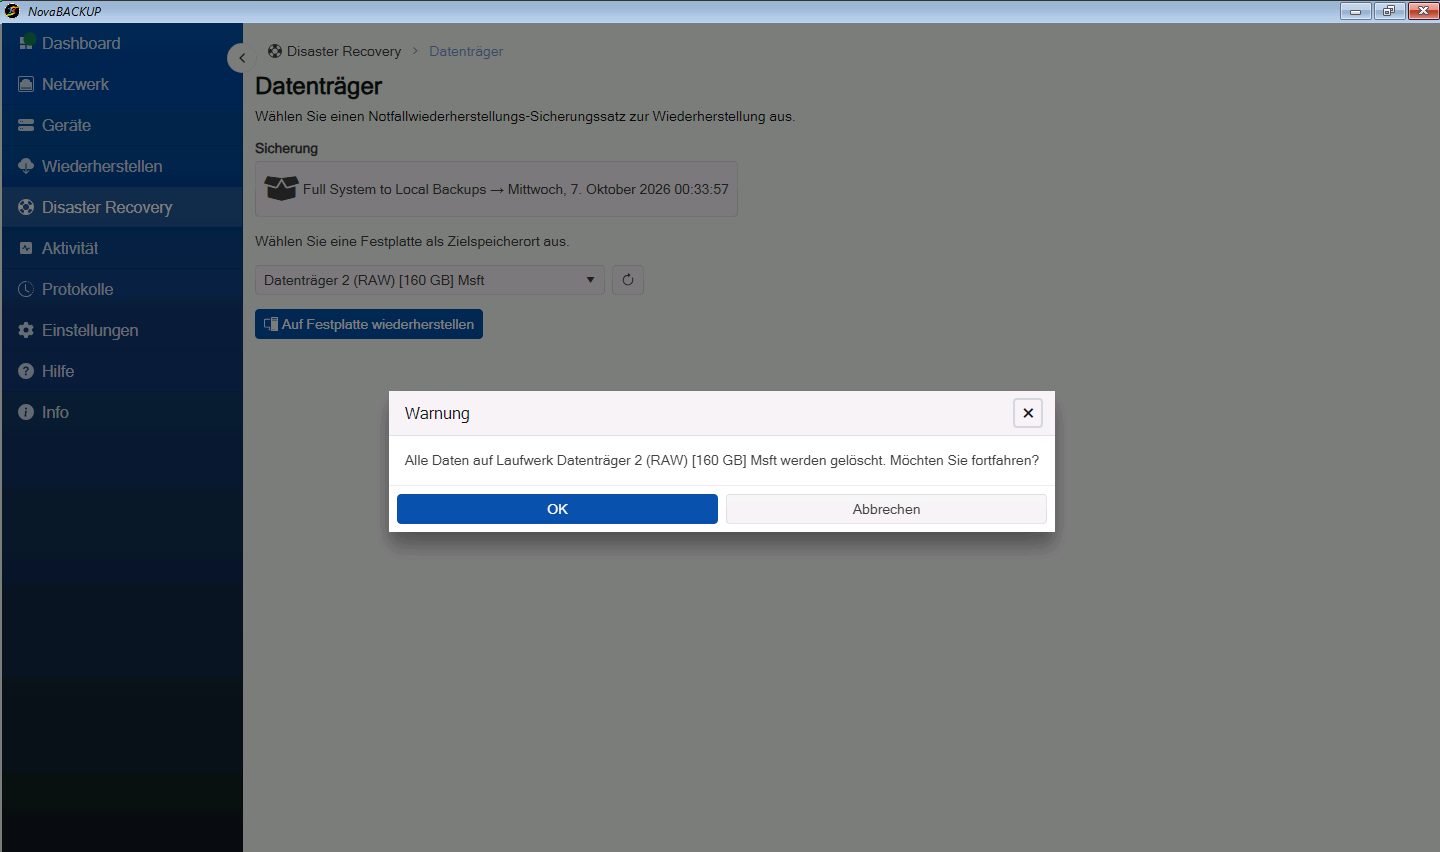Click the Sicherung label

(286, 148)
